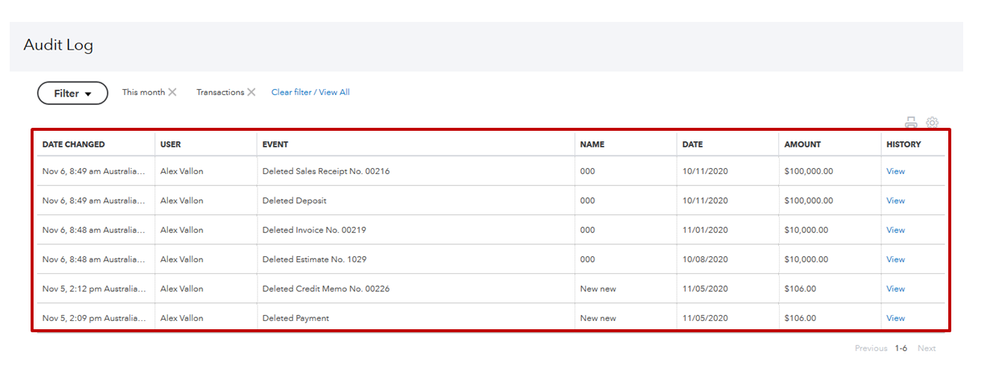Open table settings gear
This screenshot has width=999, height=375.
[932, 122]
